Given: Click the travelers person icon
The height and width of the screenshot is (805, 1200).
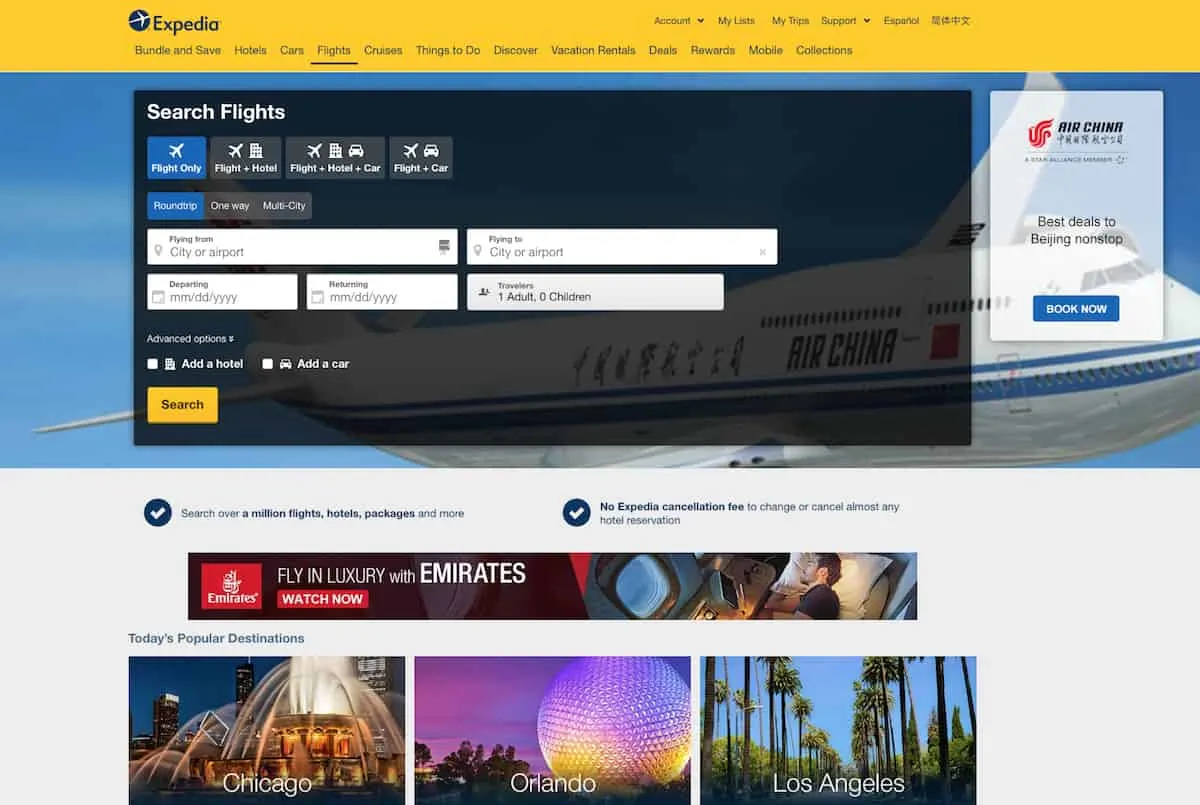Looking at the screenshot, I should [x=484, y=292].
